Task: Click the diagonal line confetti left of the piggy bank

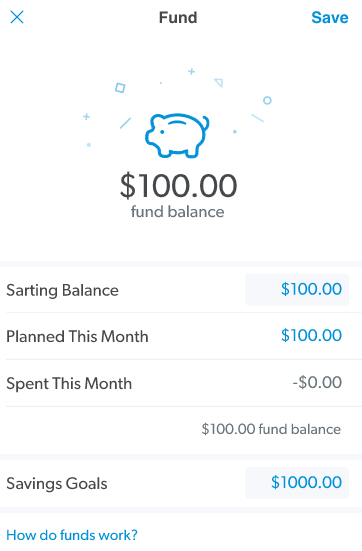Action: 125,123
